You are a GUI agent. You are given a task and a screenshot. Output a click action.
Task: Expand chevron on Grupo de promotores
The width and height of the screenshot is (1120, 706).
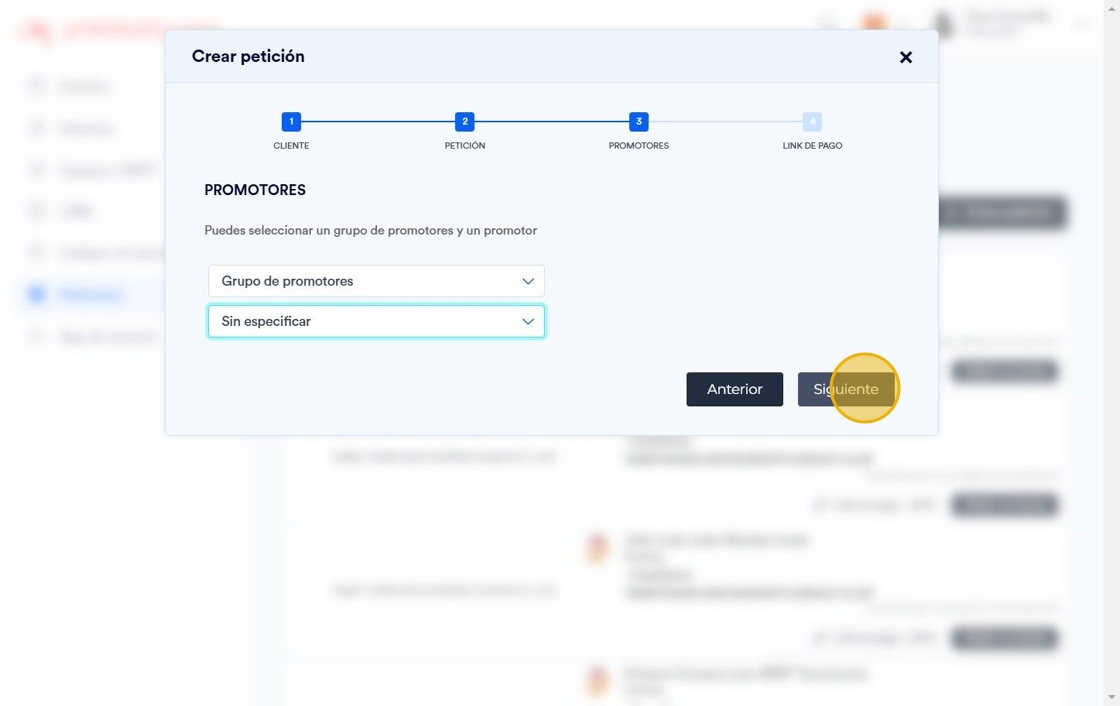pos(528,281)
